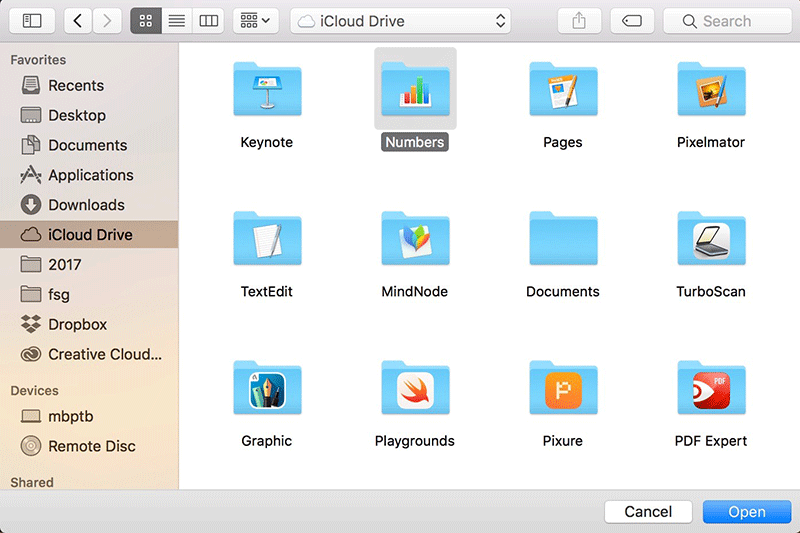Click the blue Open button
This screenshot has width=800, height=533.
pyautogui.click(x=747, y=512)
